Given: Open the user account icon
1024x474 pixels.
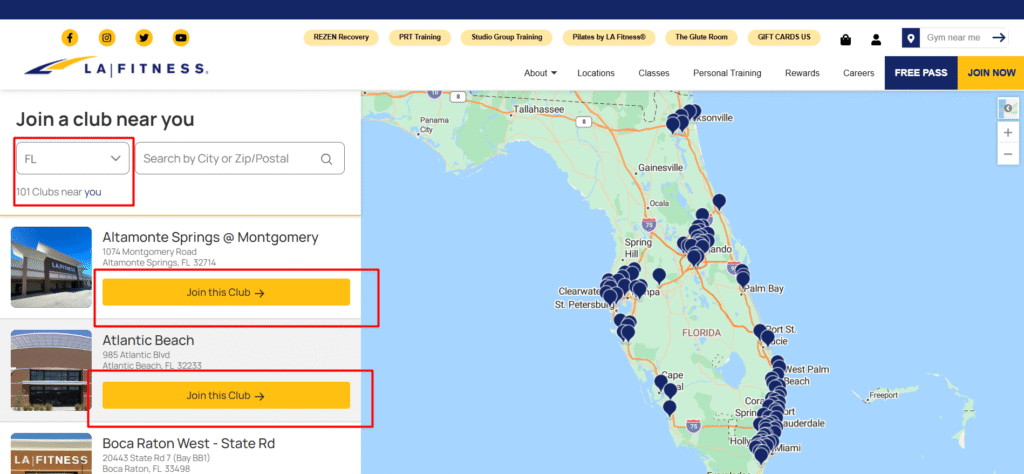Looking at the screenshot, I should click(x=876, y=39).
